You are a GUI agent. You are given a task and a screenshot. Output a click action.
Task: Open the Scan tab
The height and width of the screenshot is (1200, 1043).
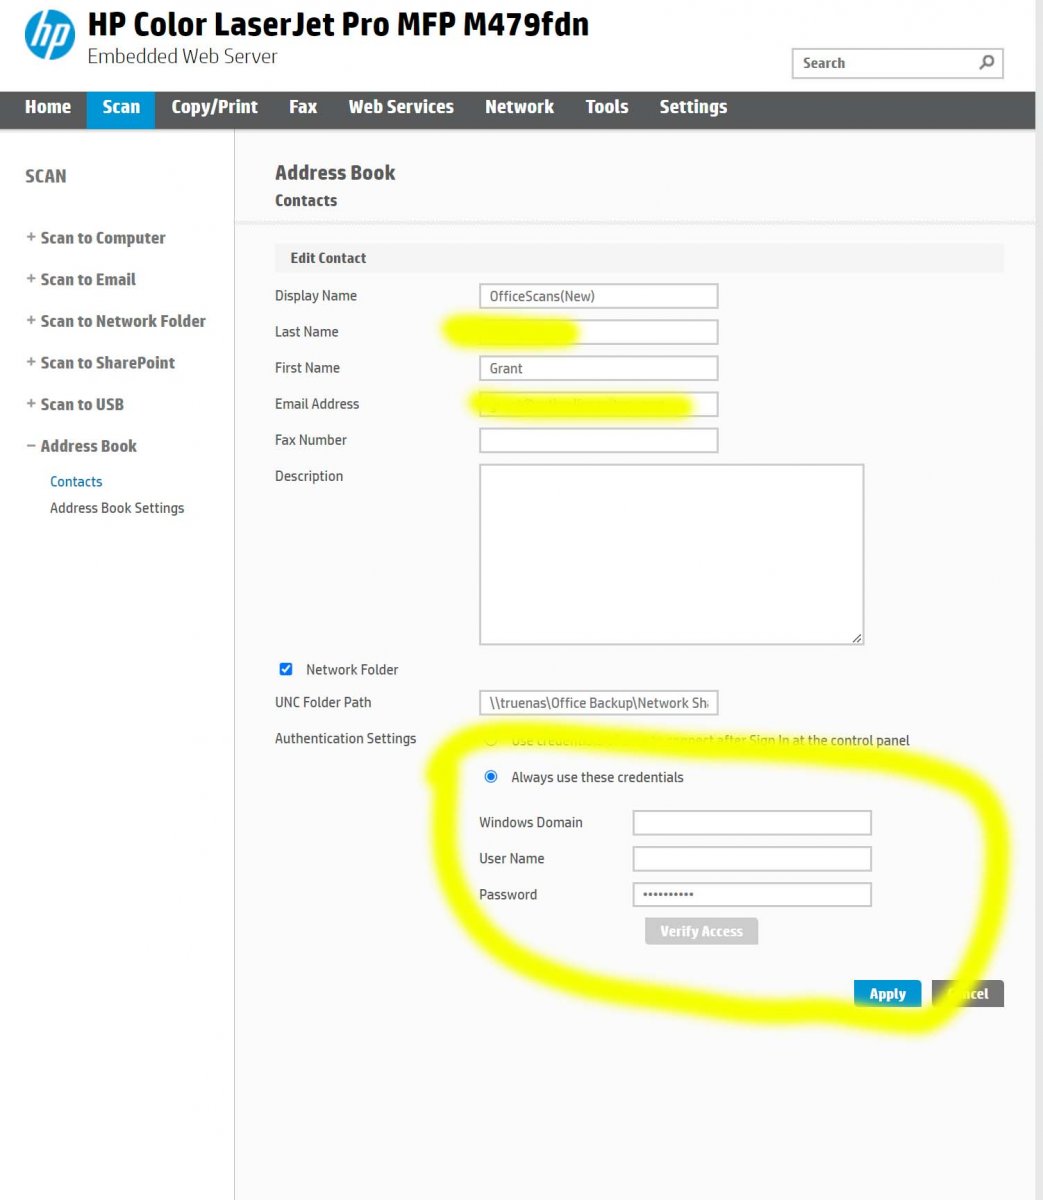[121, 109]
